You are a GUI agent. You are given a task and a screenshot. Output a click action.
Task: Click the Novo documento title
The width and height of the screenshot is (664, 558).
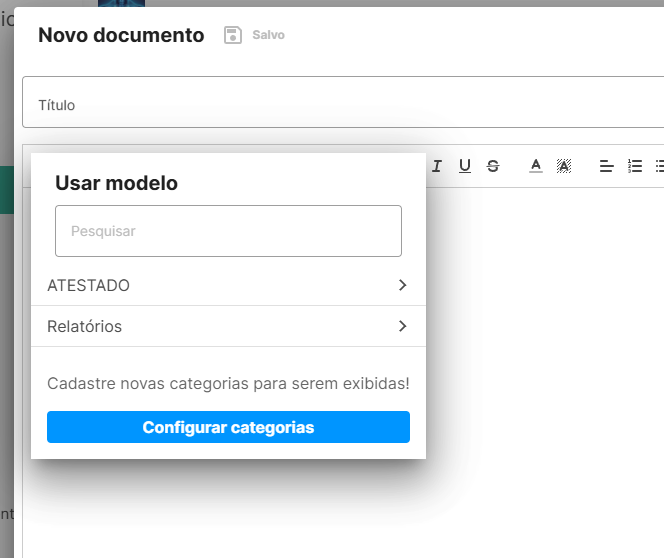pyautogui.click(x=121, y=35)
